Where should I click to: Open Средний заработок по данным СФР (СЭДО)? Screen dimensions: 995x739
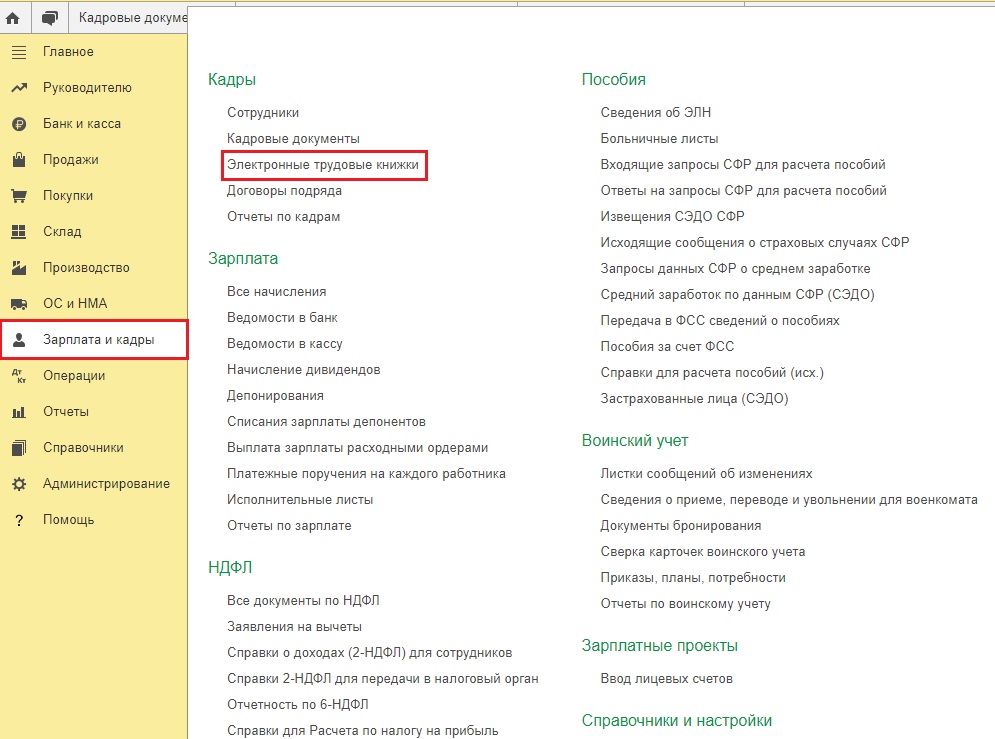click(x=737, y=294)
